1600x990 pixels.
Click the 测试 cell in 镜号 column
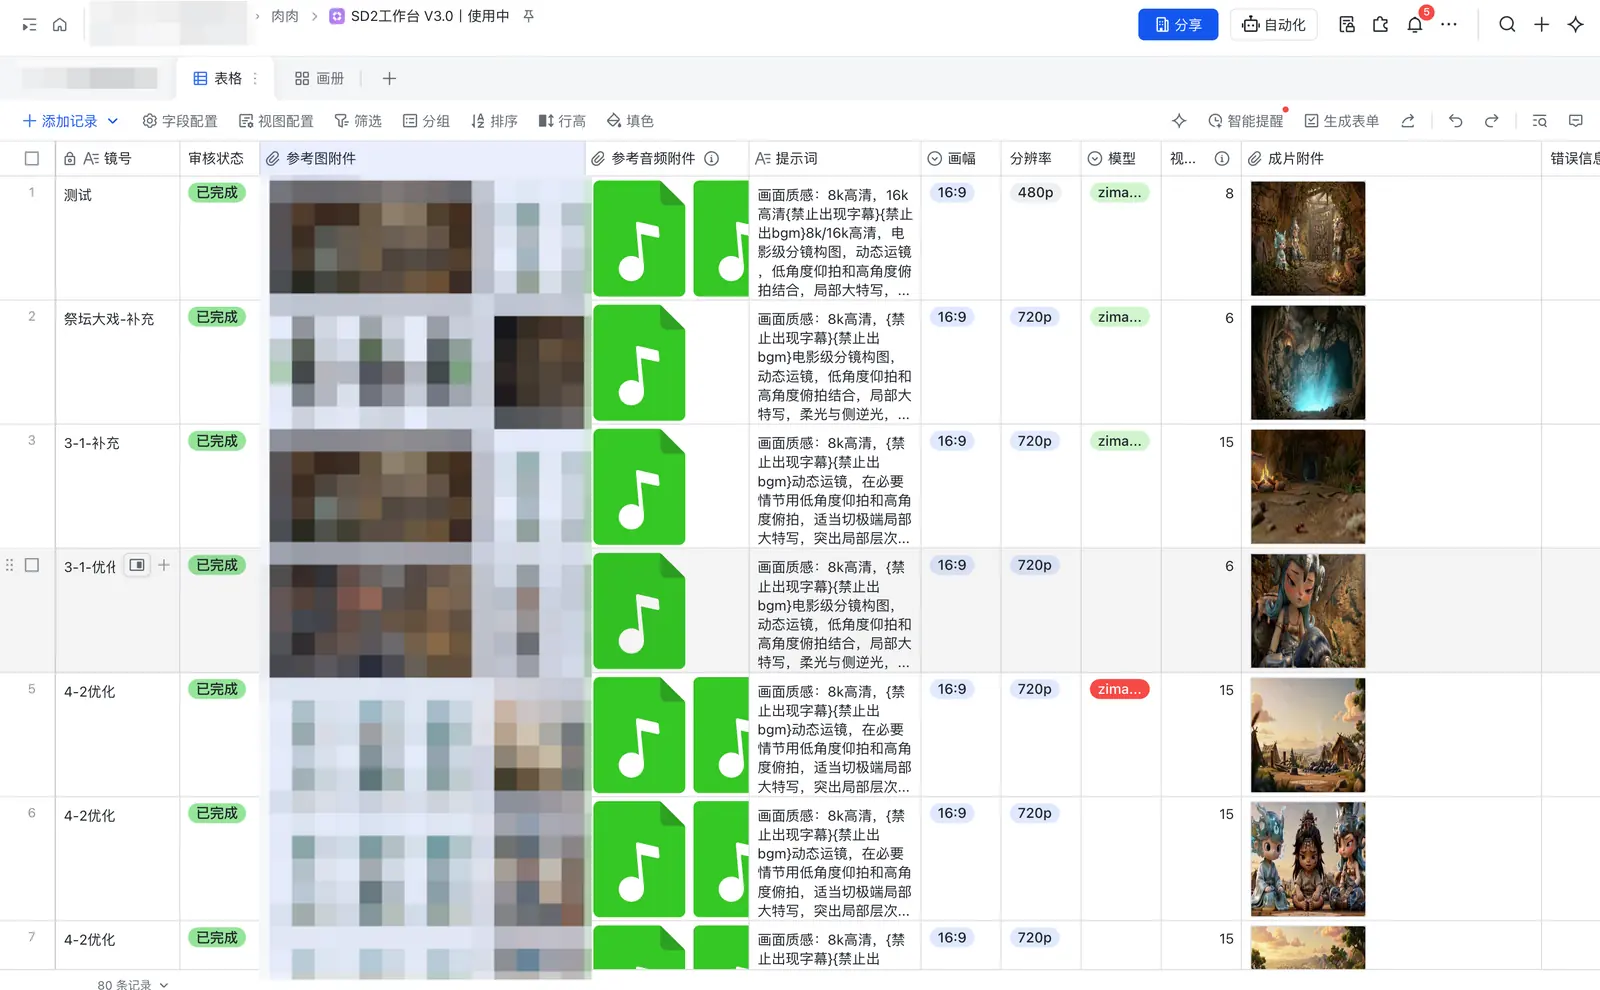[x=117, y=239]
